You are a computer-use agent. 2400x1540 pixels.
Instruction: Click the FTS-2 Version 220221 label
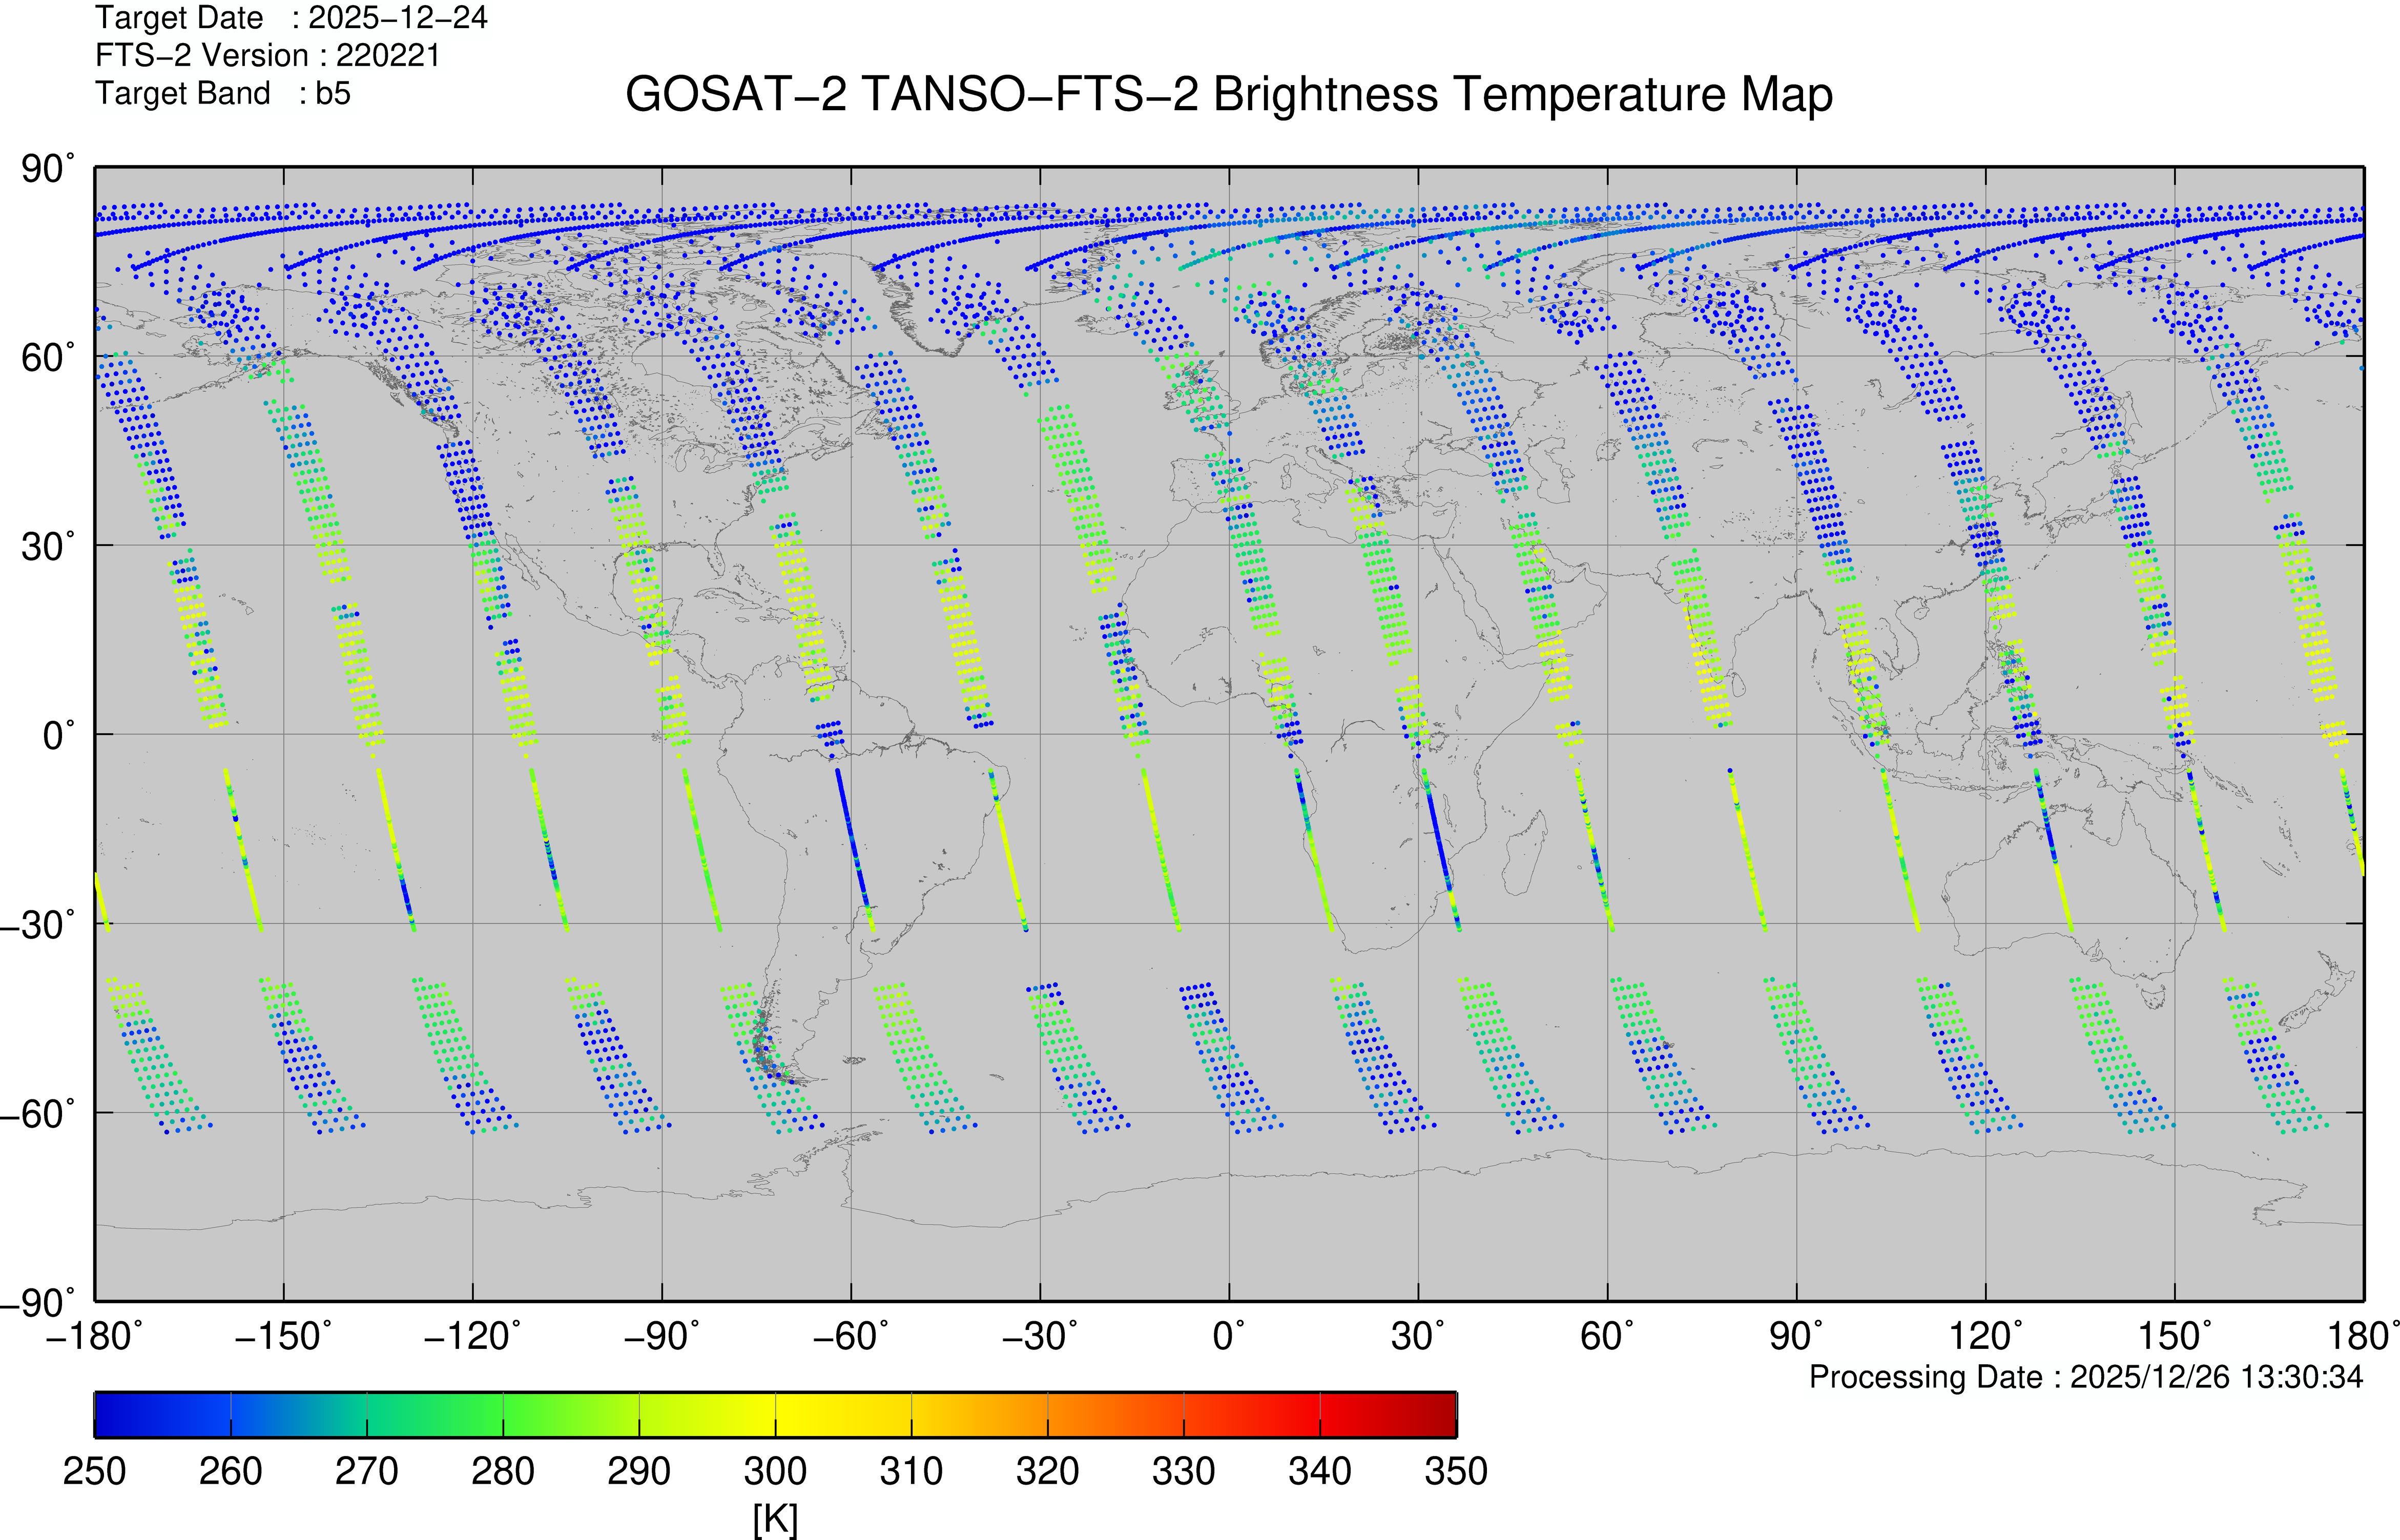point(267,55)
